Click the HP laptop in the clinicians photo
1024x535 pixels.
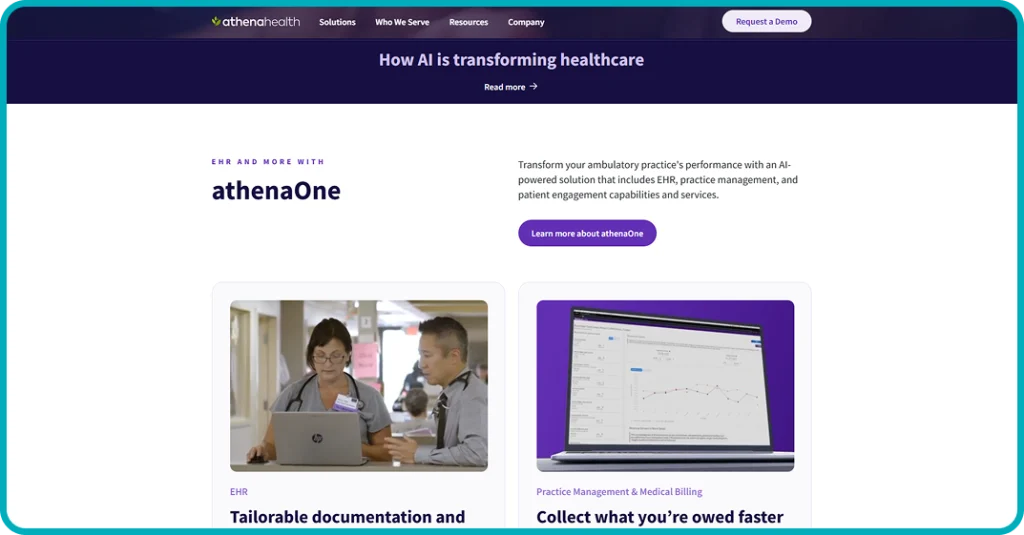tap(317, 438)
